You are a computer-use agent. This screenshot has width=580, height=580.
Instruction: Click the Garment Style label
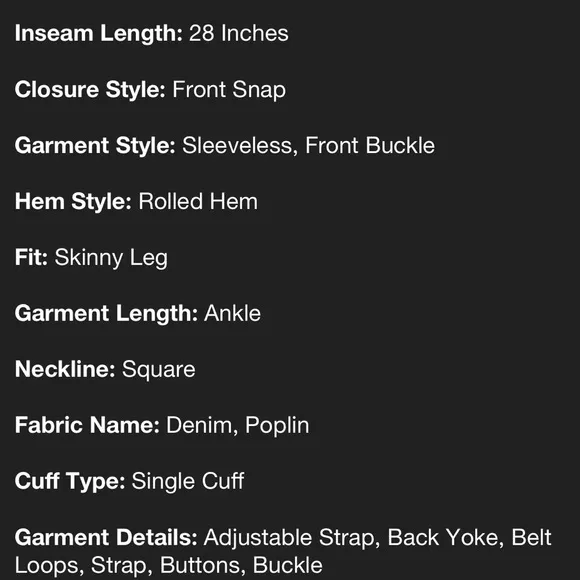pyautogui.click(x=95, y=146)
